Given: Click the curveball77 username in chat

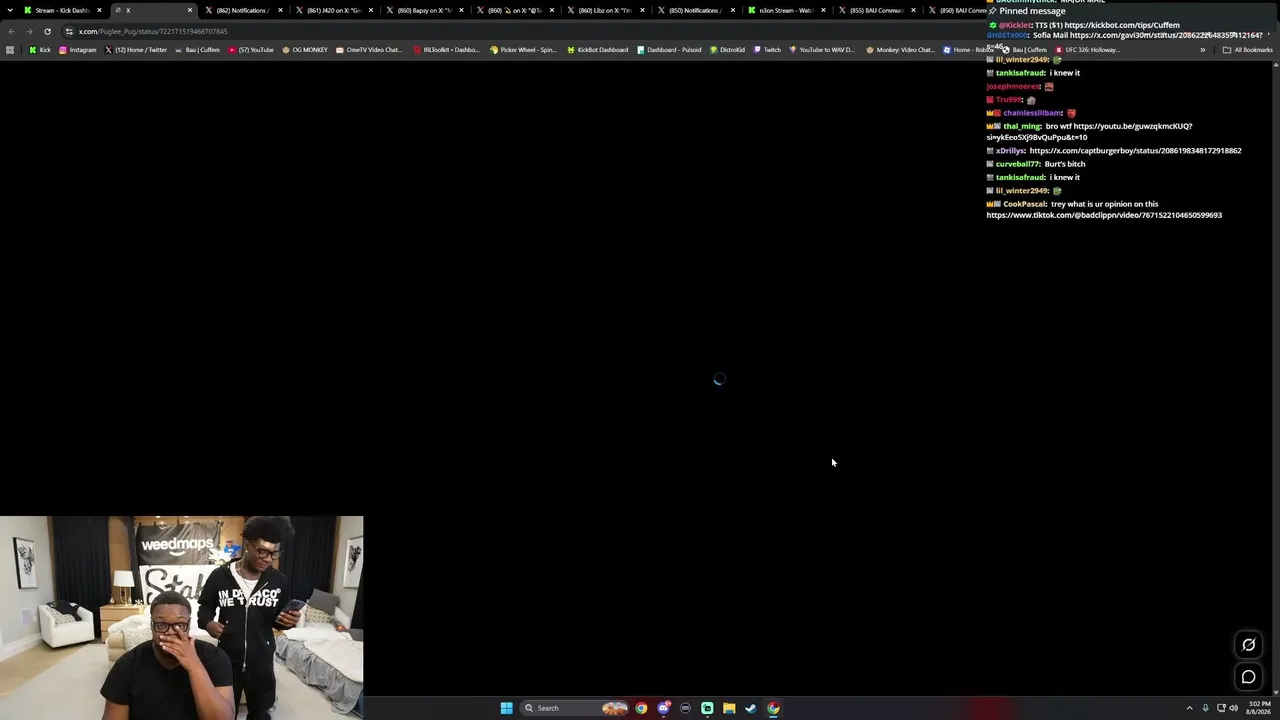Looking at the screenshot, I should point(1017,164).
